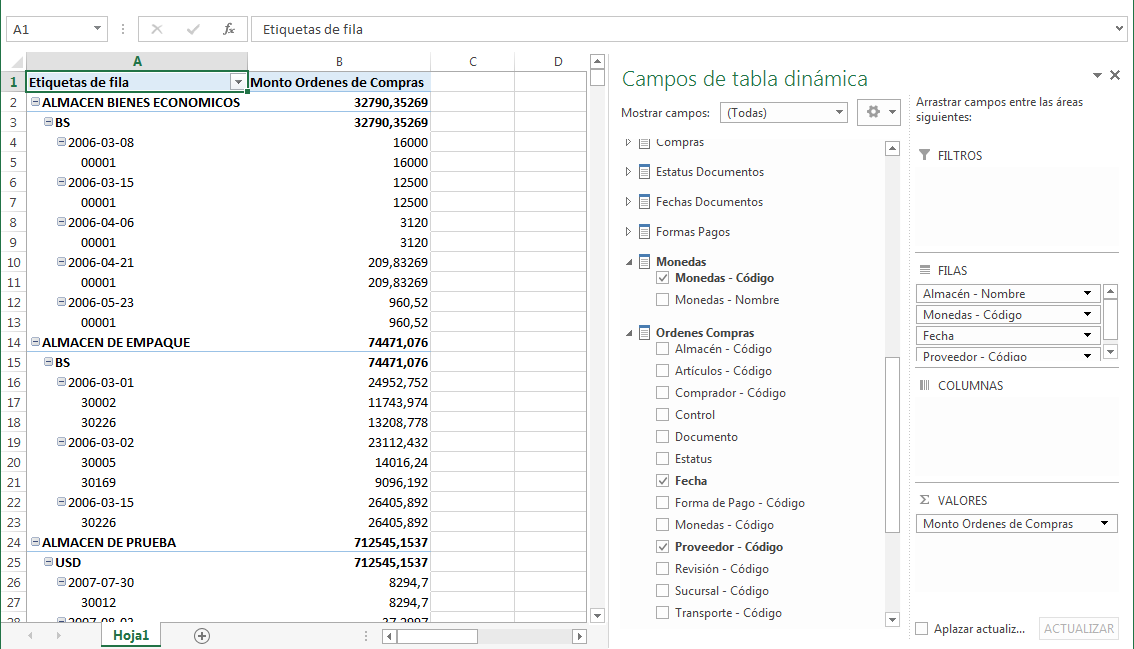This screenshot has width=1134, height=649.
Task: Select the Hoja1 sheet tab
Action: tap(130, 634)
